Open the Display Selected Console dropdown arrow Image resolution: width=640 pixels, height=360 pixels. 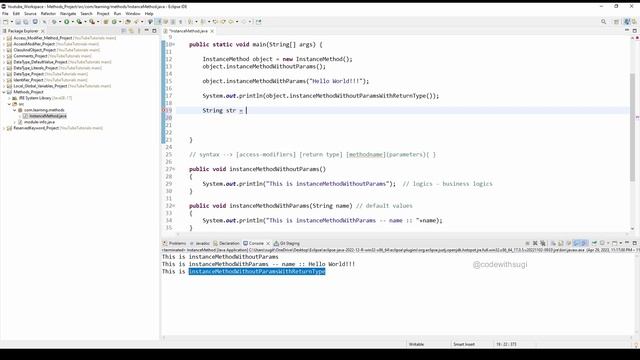(608, 243)
